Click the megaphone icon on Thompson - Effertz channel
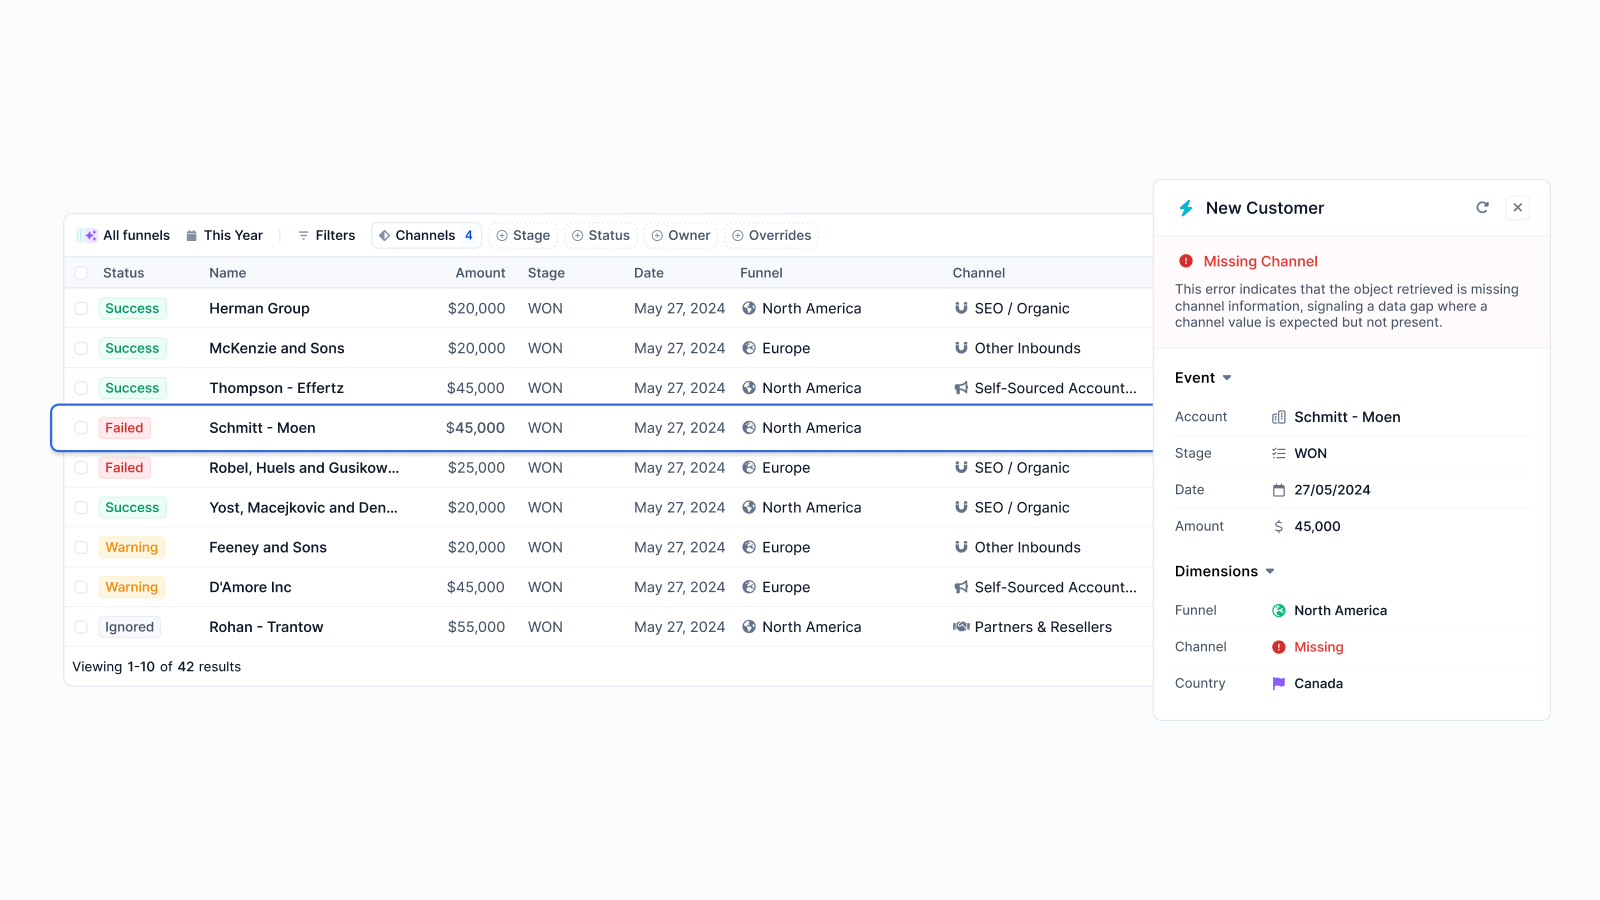The height and width of the screenshot is (900, 1600). coord(960,388)
